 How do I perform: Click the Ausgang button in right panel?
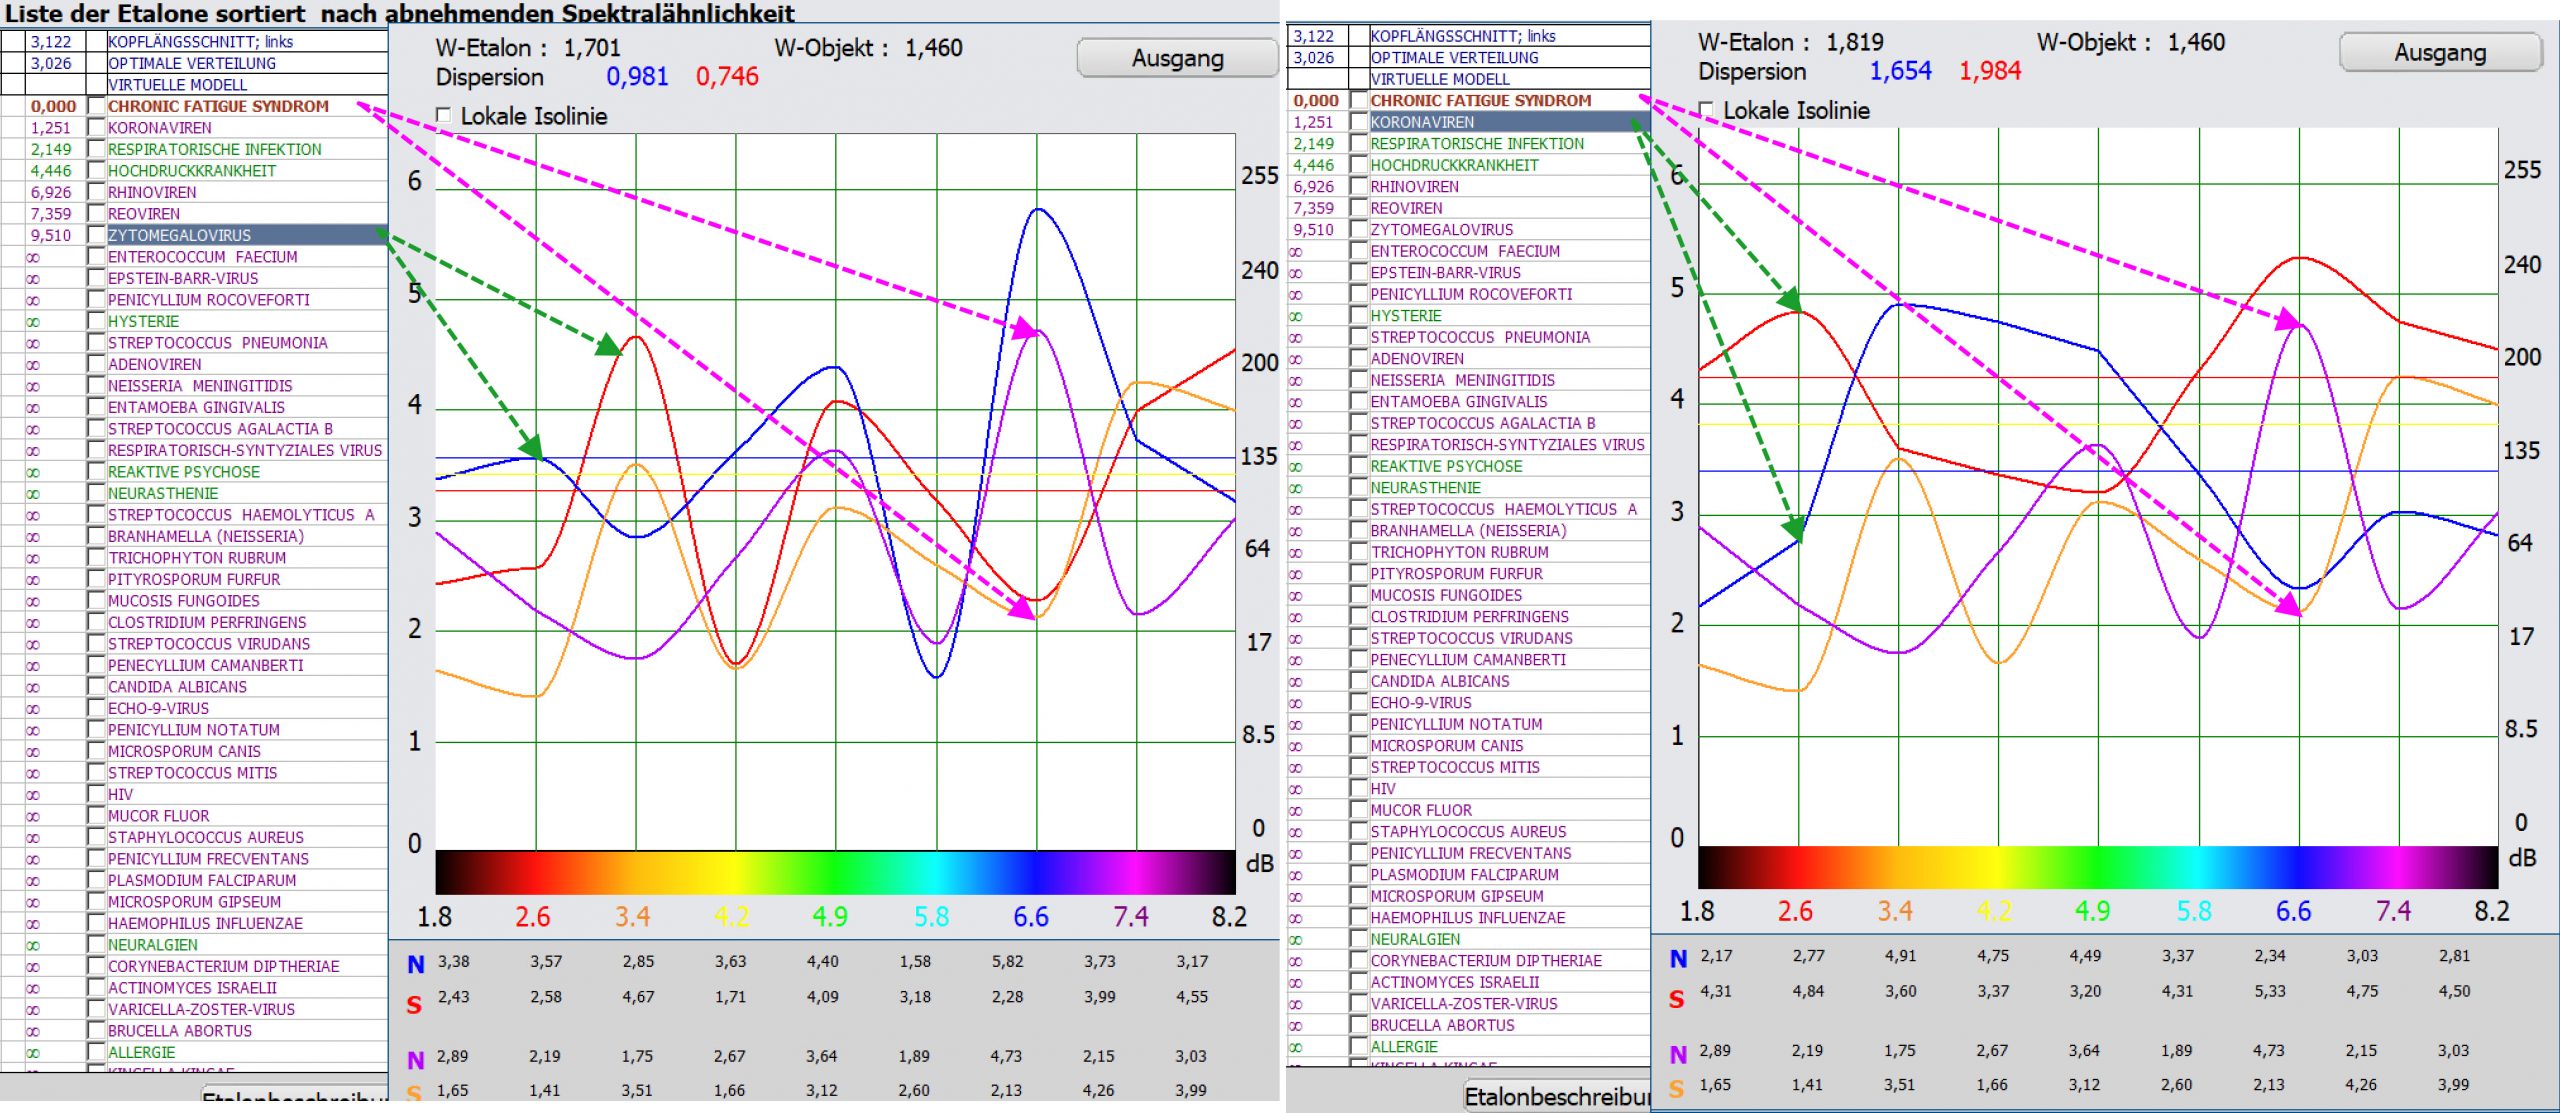point(2439,52)
